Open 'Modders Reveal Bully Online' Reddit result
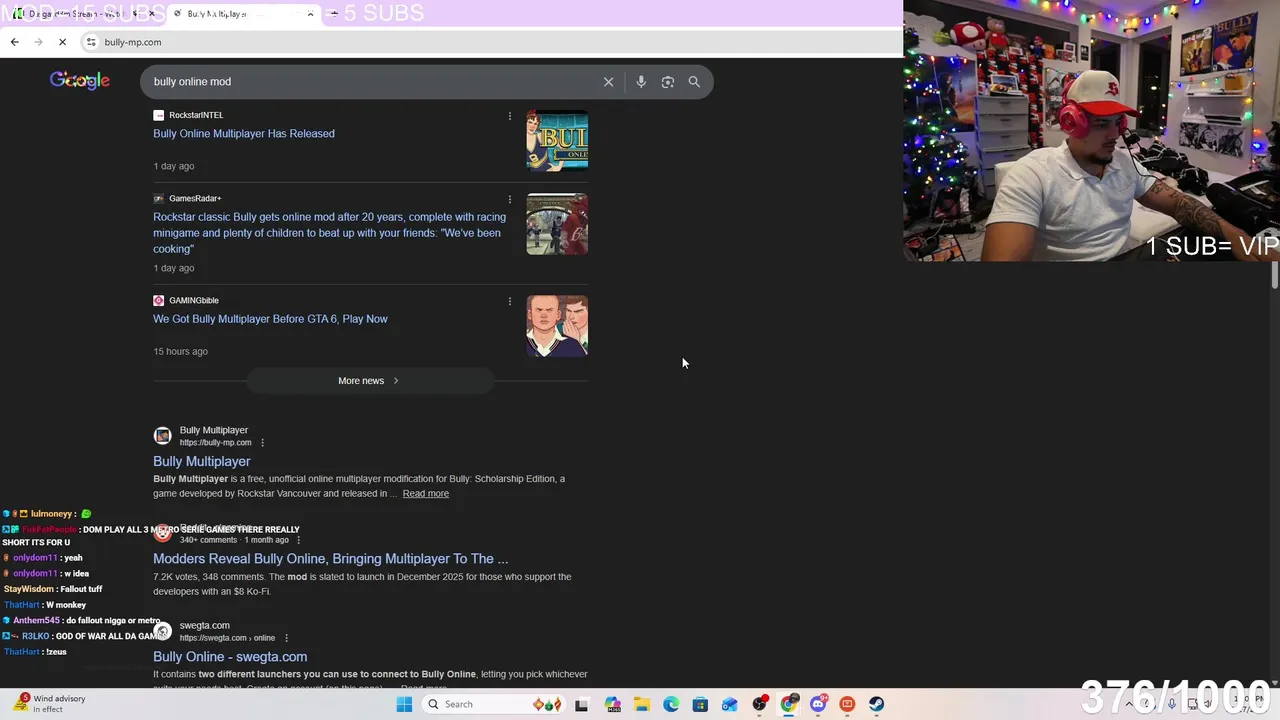Screen dimensions: 1280x720 330,559
